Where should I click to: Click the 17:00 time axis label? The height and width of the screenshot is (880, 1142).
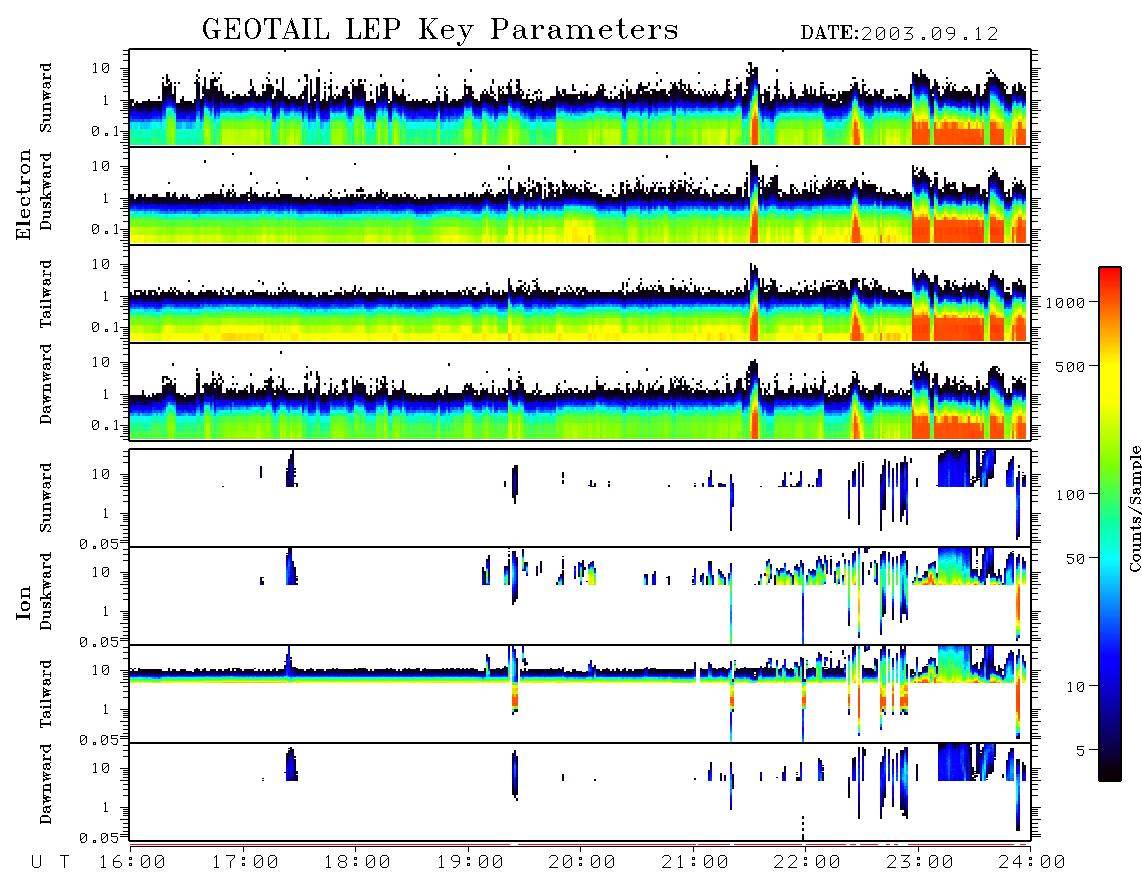coord(245,862)
